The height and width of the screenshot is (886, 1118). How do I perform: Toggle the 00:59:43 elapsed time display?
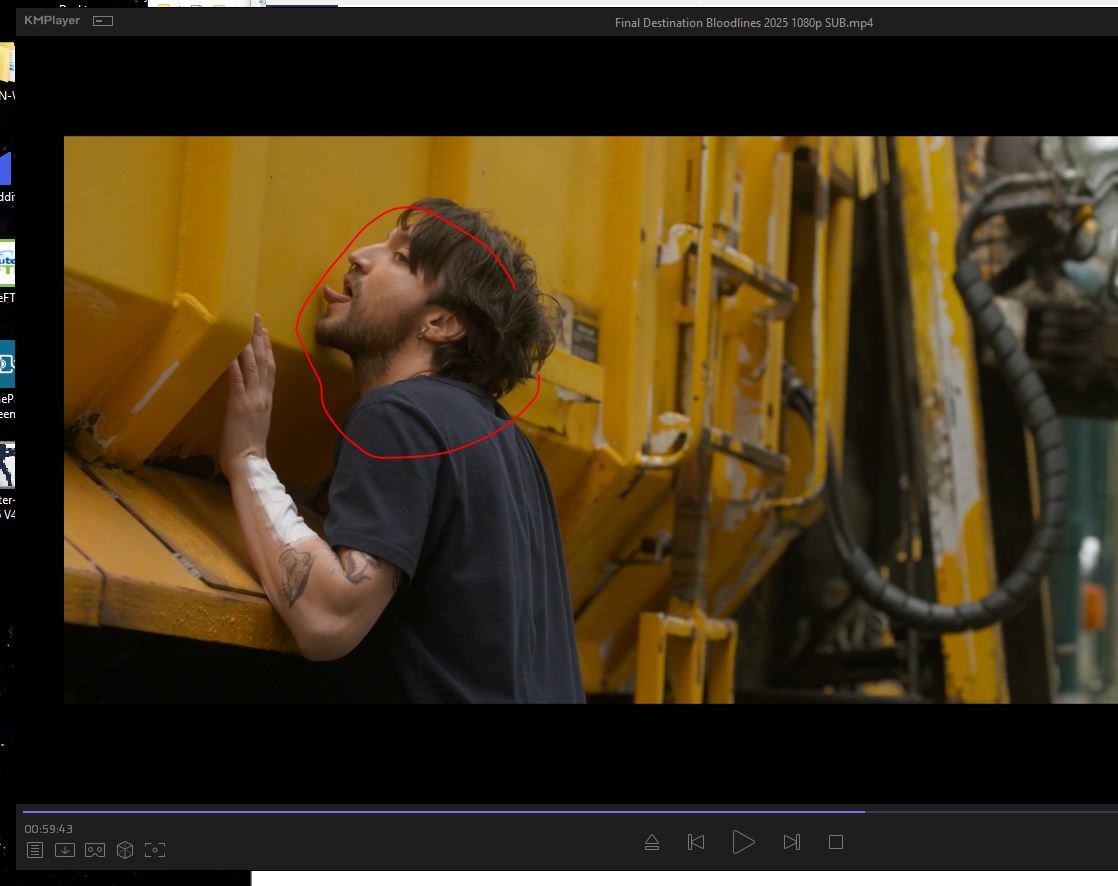(x=49, y=829)
